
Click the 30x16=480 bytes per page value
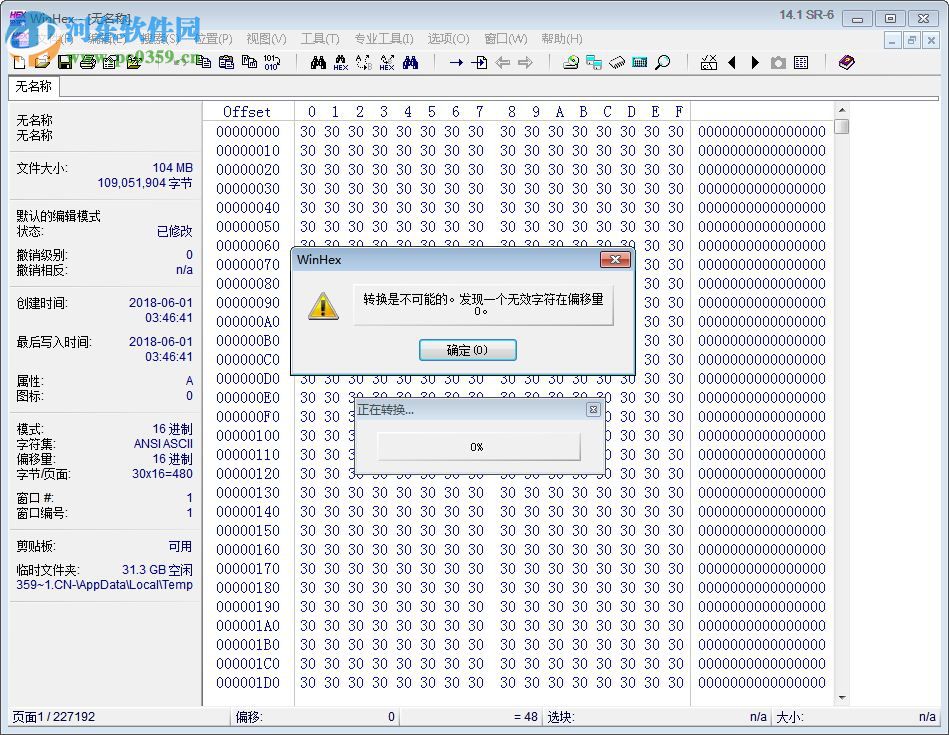point(162,473)
